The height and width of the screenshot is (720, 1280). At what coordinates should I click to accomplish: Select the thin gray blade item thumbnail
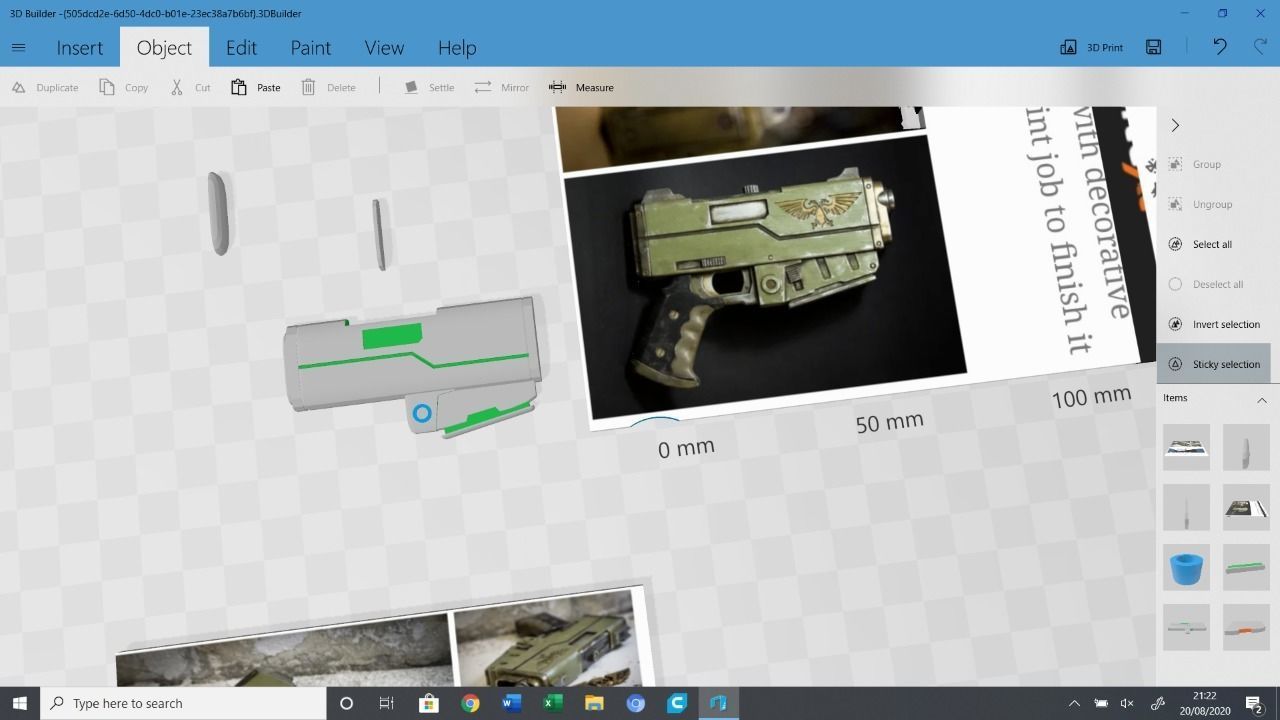click(x=1186, y=508)
